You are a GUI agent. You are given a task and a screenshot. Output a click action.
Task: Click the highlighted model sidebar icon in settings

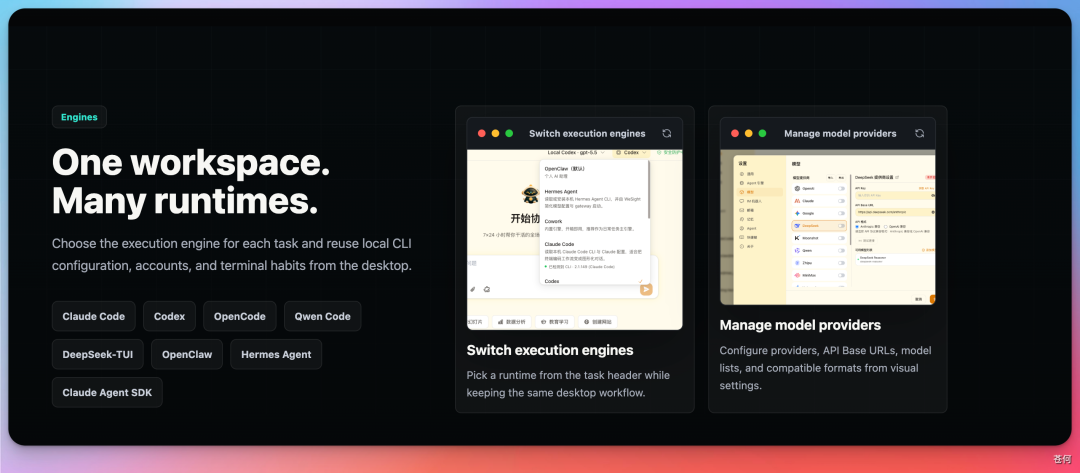[x=742, y=192]
